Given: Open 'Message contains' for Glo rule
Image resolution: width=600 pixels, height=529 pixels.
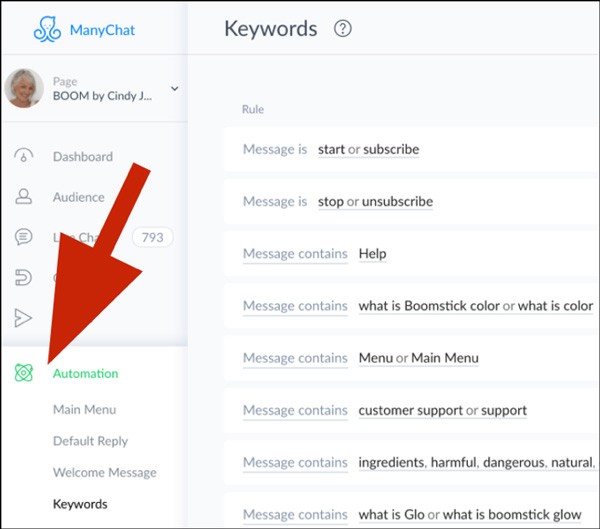Looking at the screenshot, I should 295,514.
